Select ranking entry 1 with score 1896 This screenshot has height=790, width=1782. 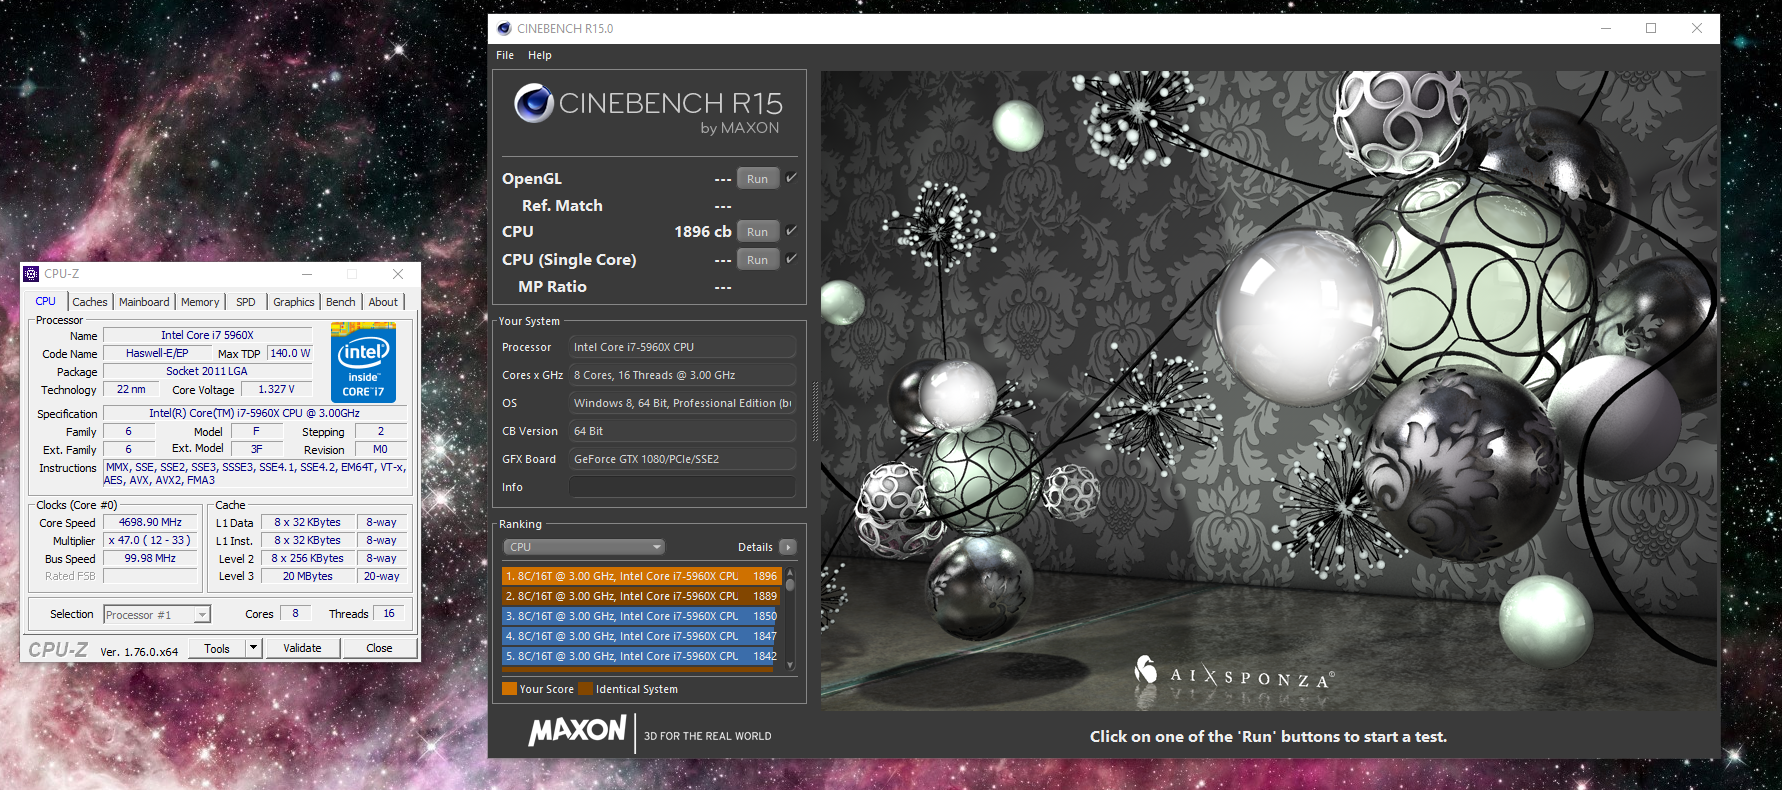point(641,576)
